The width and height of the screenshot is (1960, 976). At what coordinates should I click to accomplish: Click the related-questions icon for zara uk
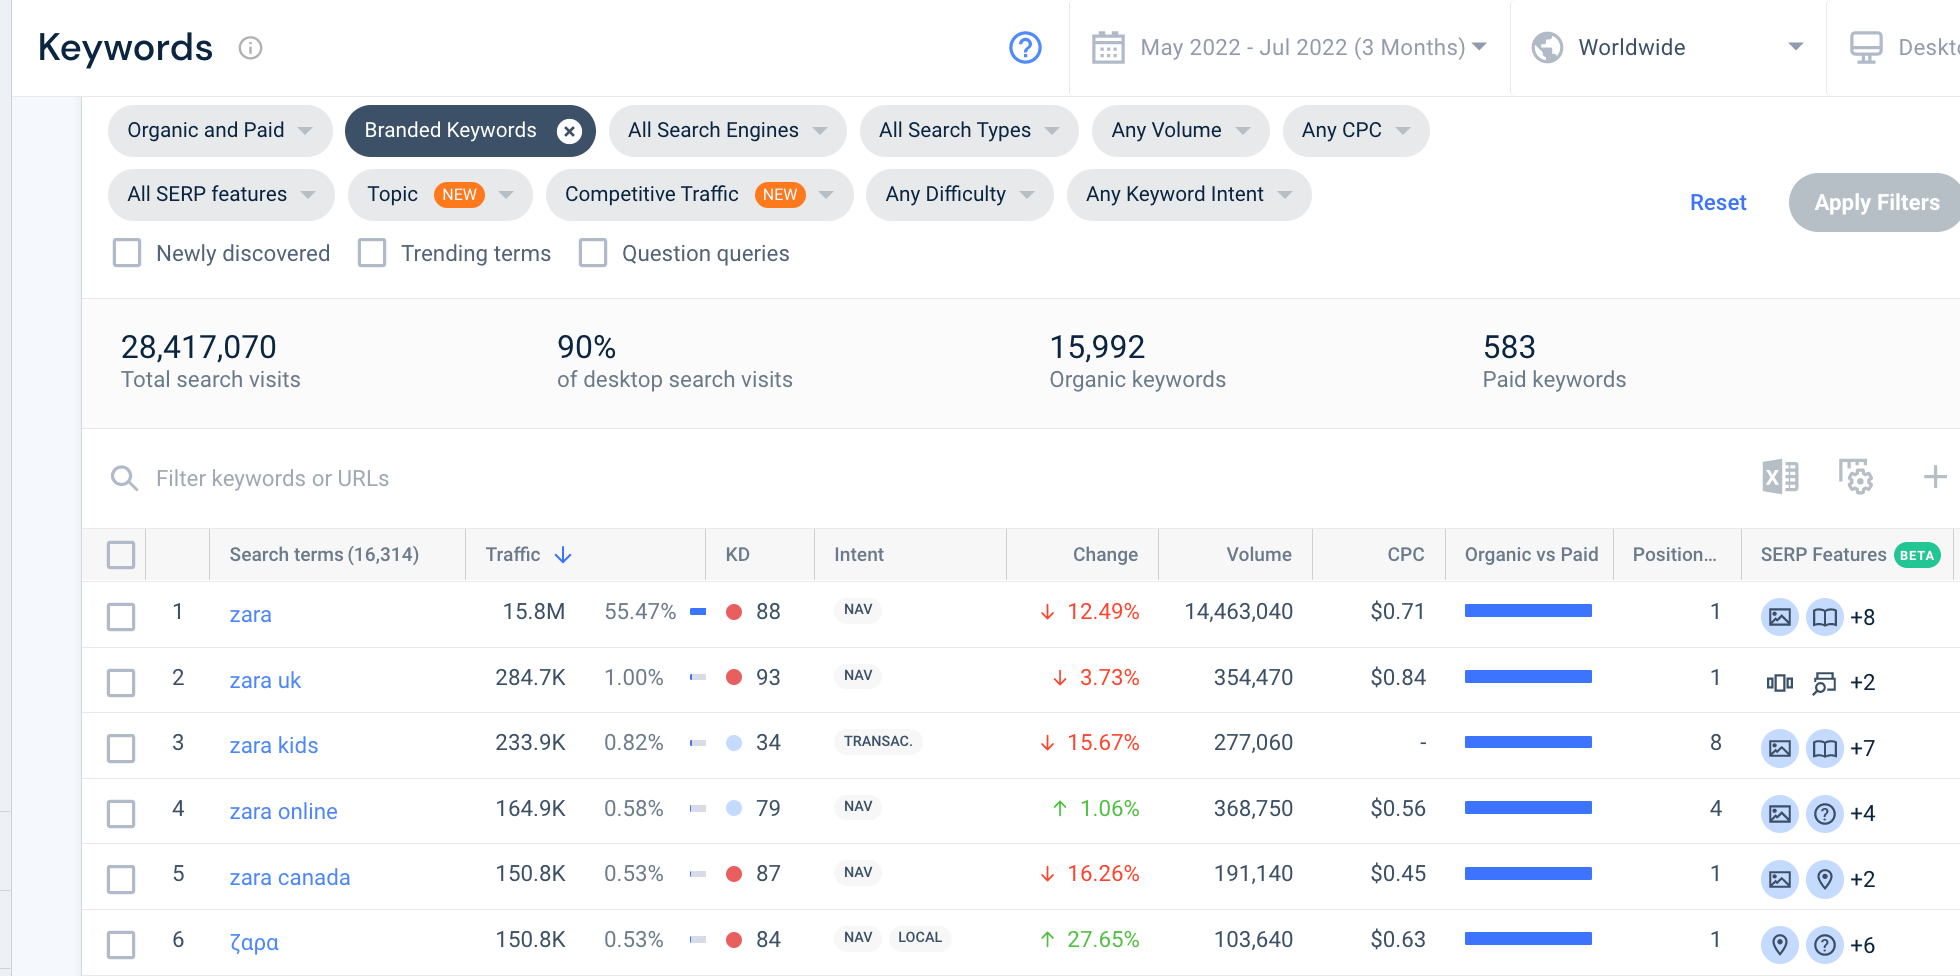[x=1825, y=683]
